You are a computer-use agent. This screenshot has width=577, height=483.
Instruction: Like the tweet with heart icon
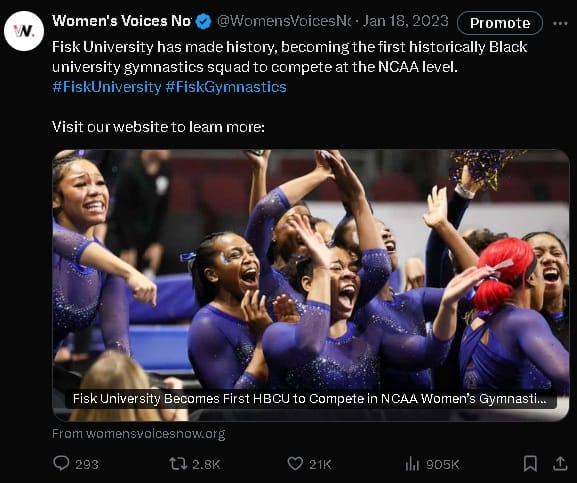295,464
